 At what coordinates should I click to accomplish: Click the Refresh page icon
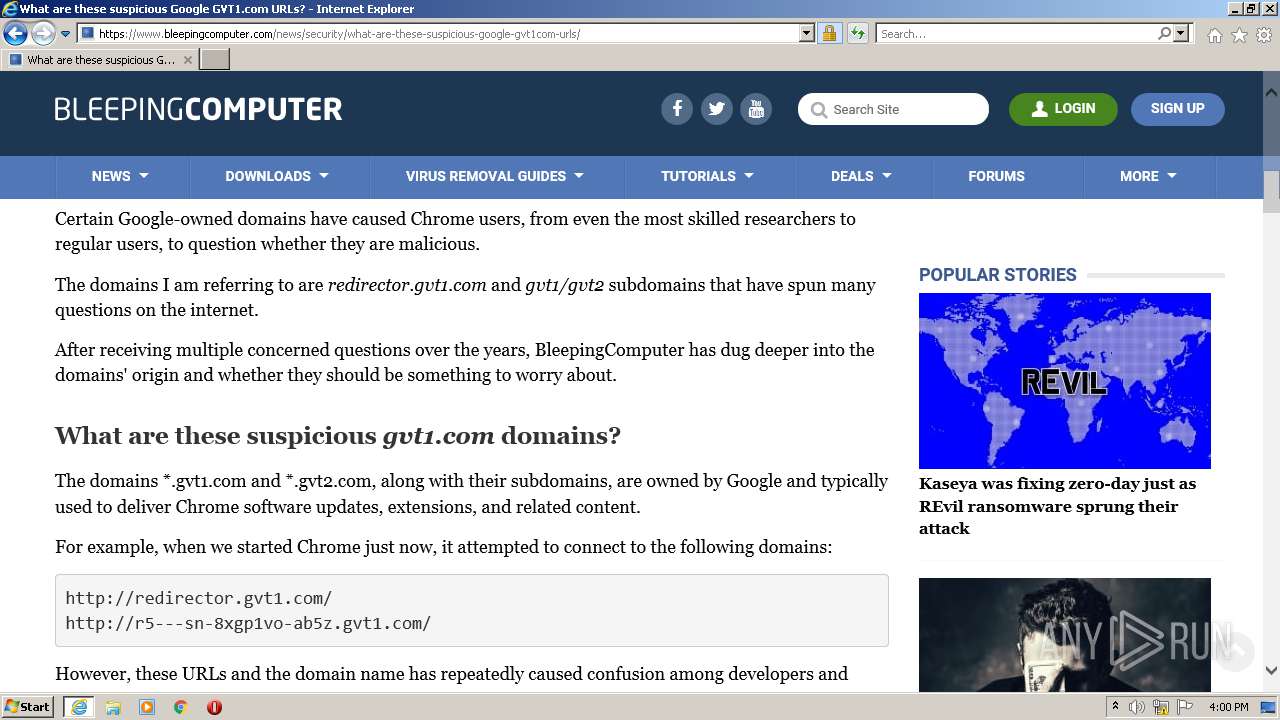tap(858, 33)
